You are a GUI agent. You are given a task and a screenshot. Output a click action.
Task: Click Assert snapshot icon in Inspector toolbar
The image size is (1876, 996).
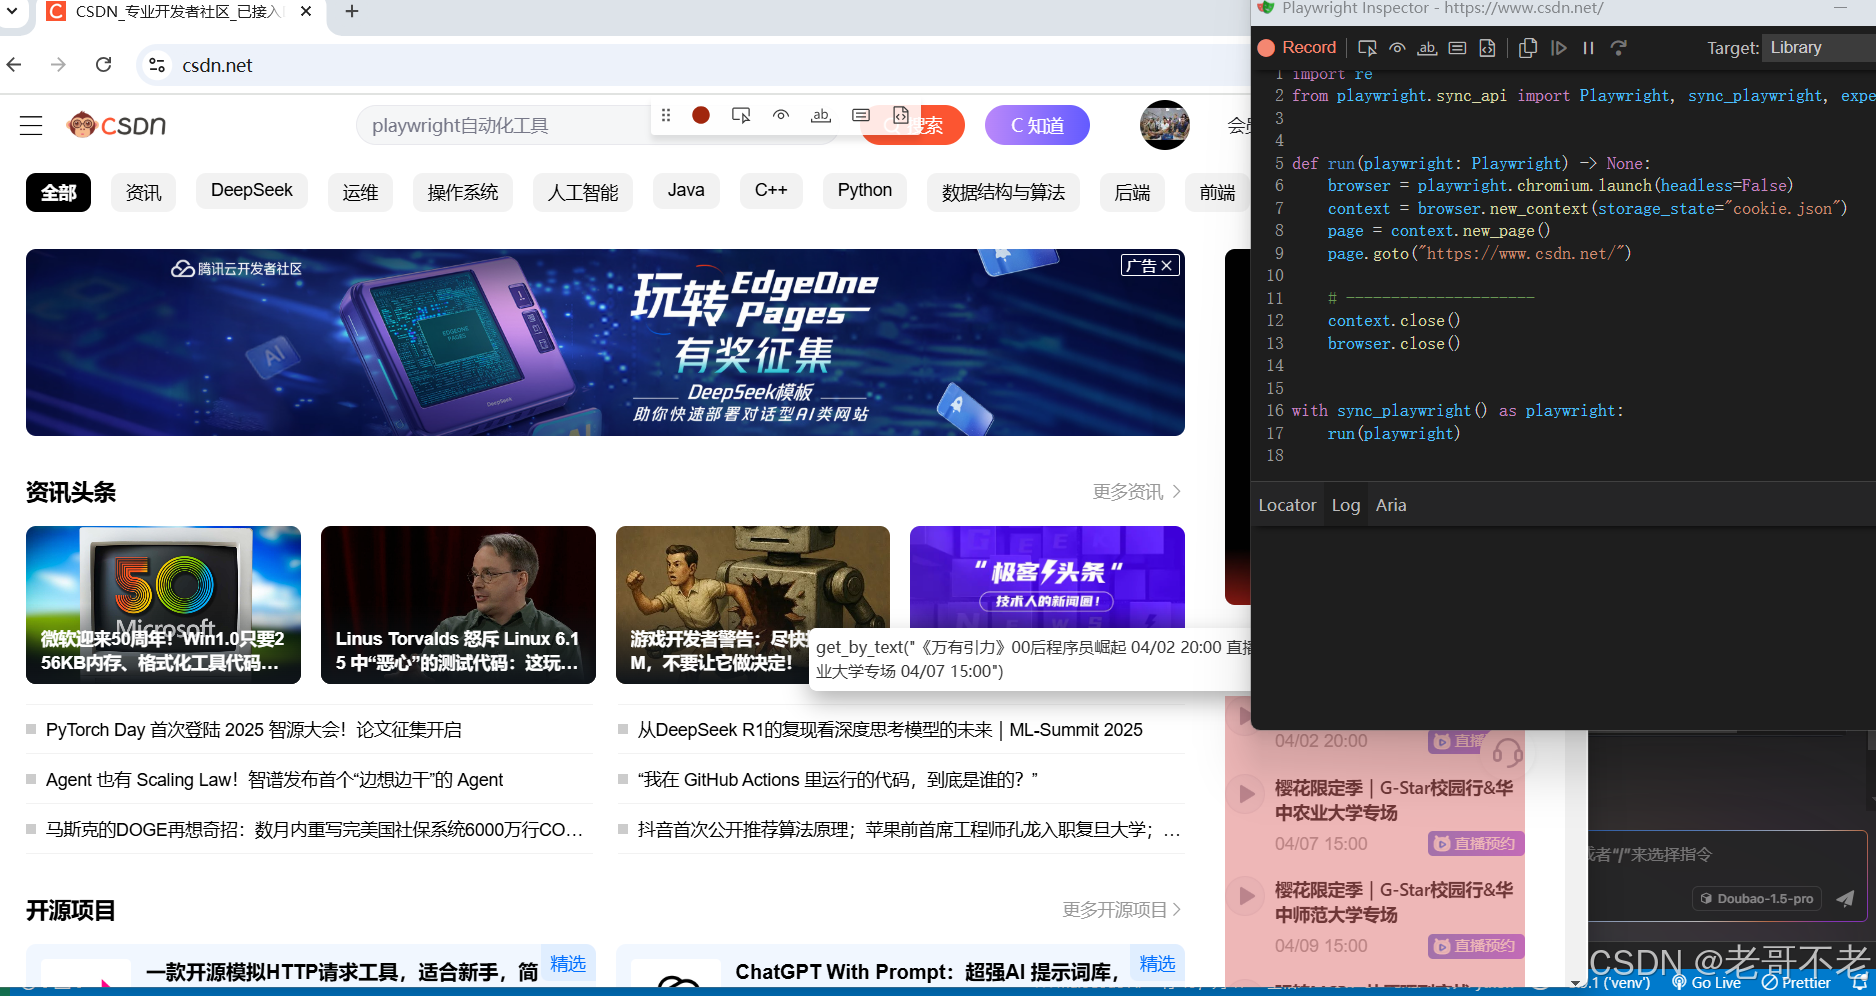(1487, 48)
